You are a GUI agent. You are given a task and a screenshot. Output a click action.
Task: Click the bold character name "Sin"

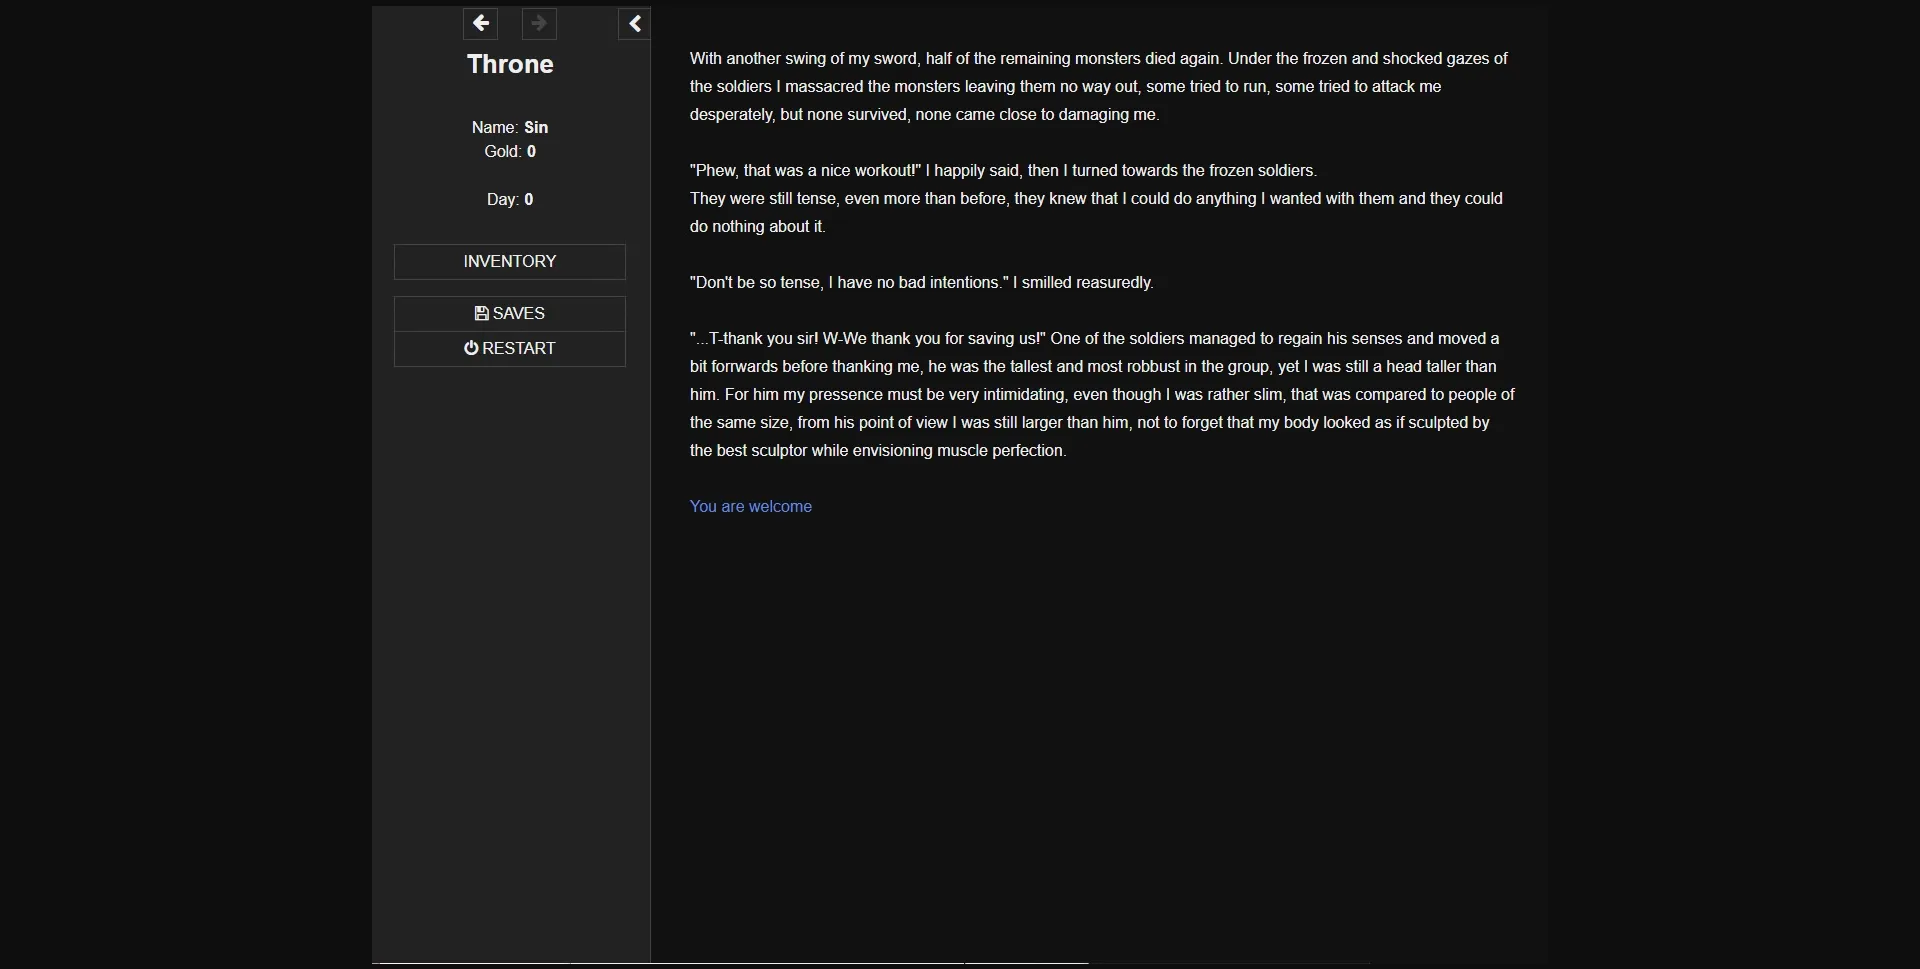click(536, 127)
